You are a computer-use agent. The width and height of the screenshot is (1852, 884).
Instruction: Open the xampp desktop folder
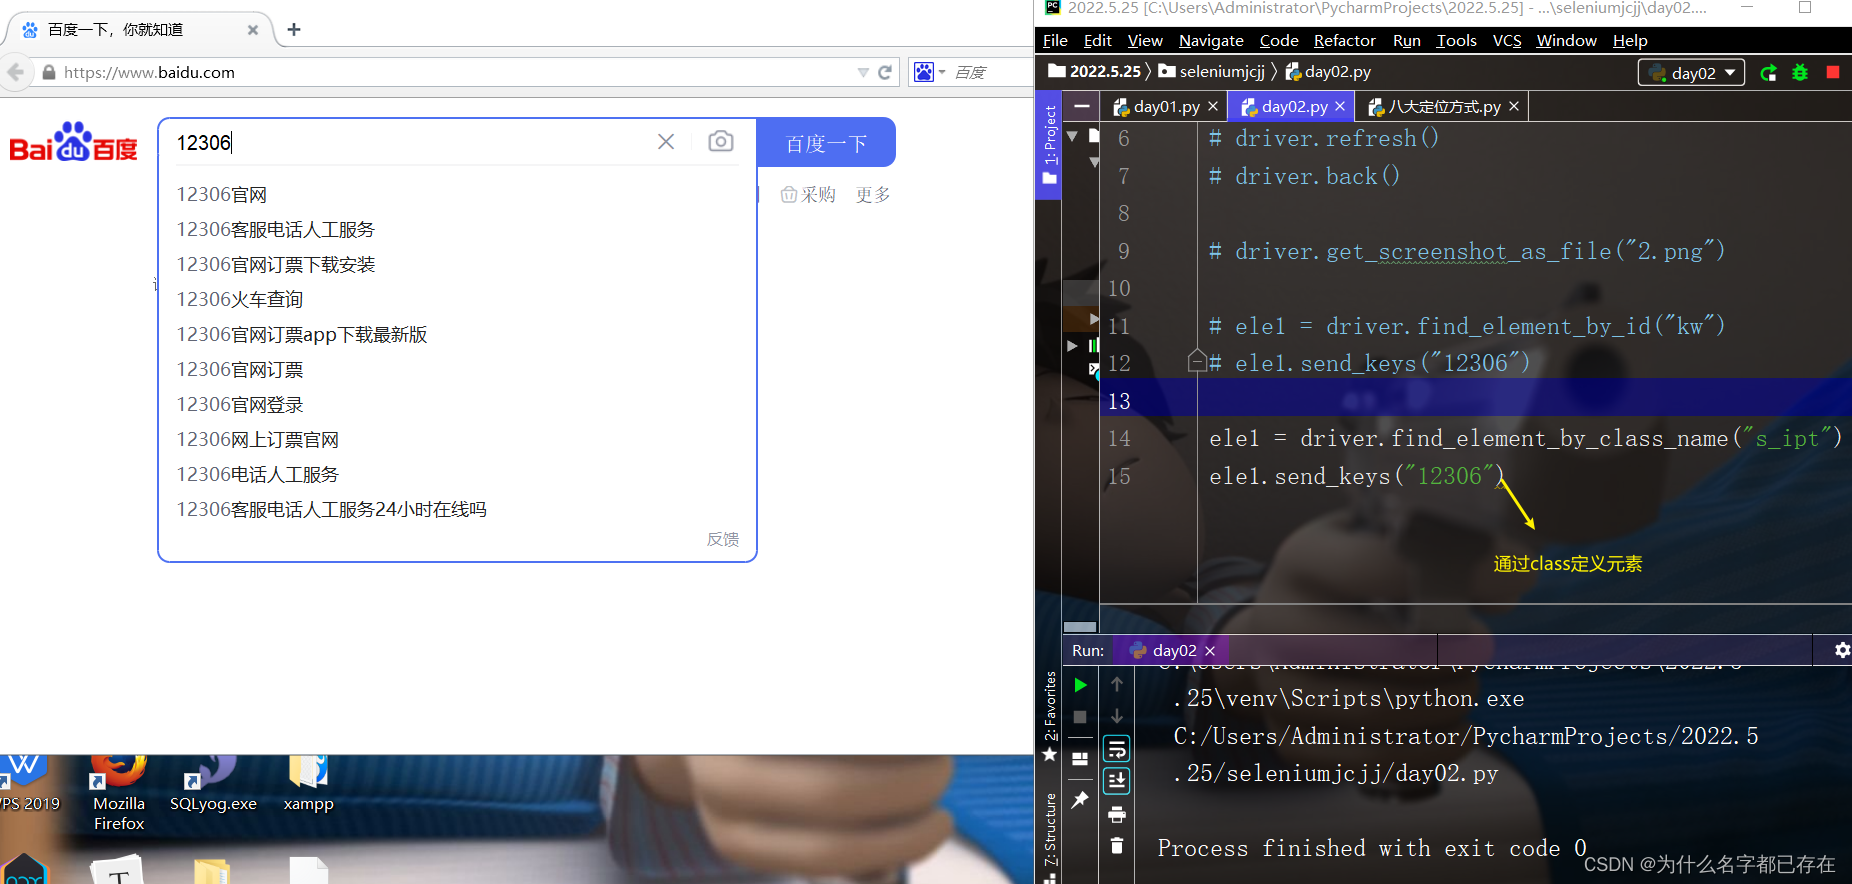coord(308,786)
